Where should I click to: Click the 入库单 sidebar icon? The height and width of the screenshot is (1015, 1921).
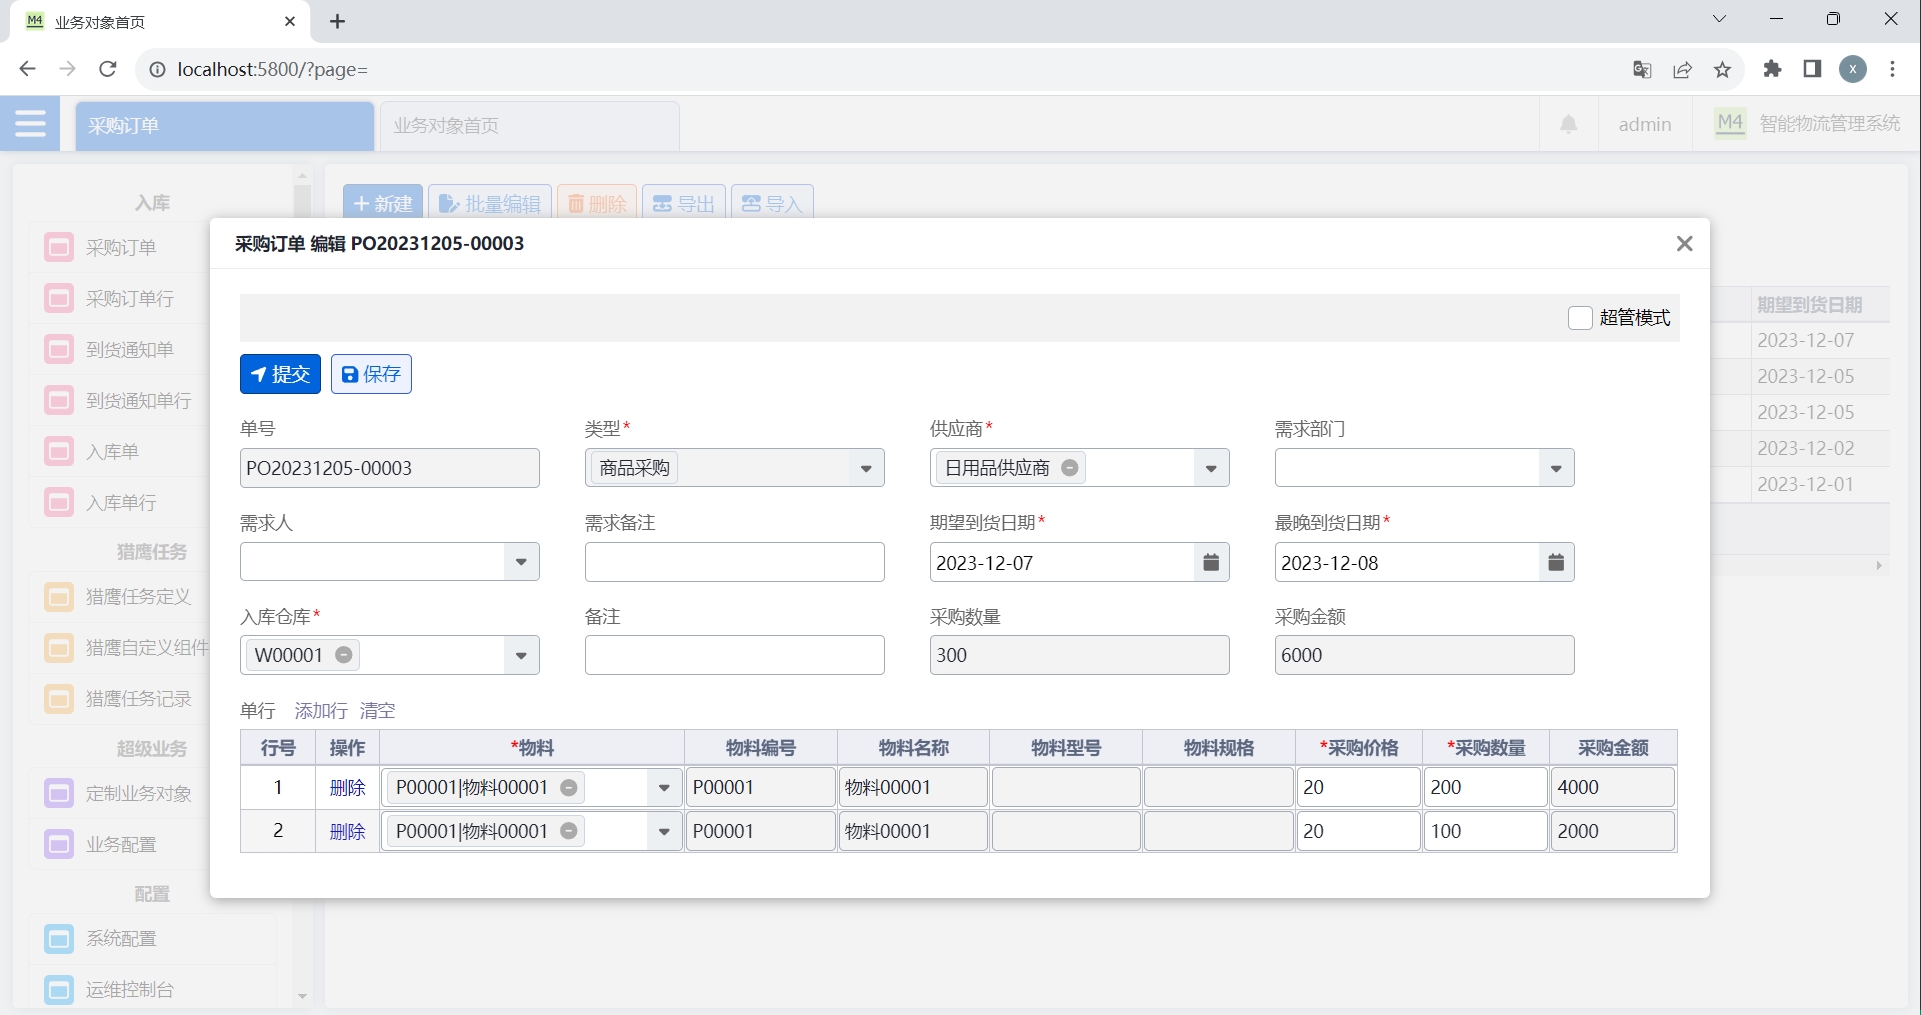tap(59, 451)
